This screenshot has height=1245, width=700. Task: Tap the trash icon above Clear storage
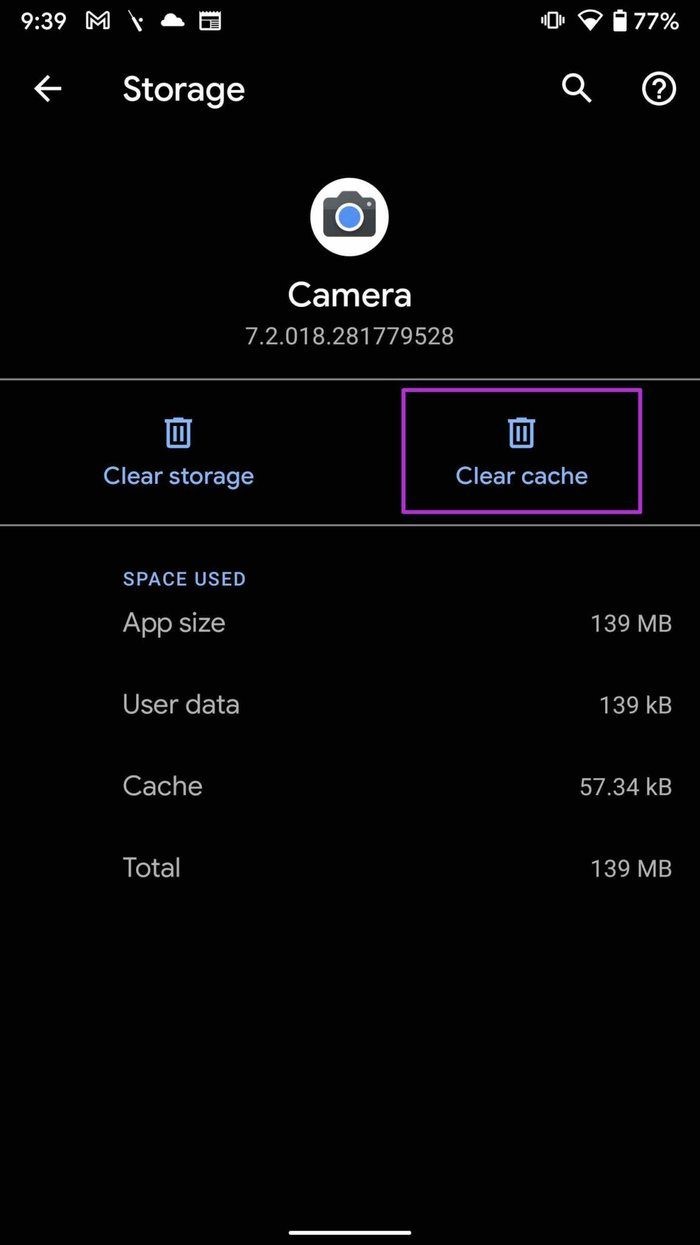[x=178, y=433]
